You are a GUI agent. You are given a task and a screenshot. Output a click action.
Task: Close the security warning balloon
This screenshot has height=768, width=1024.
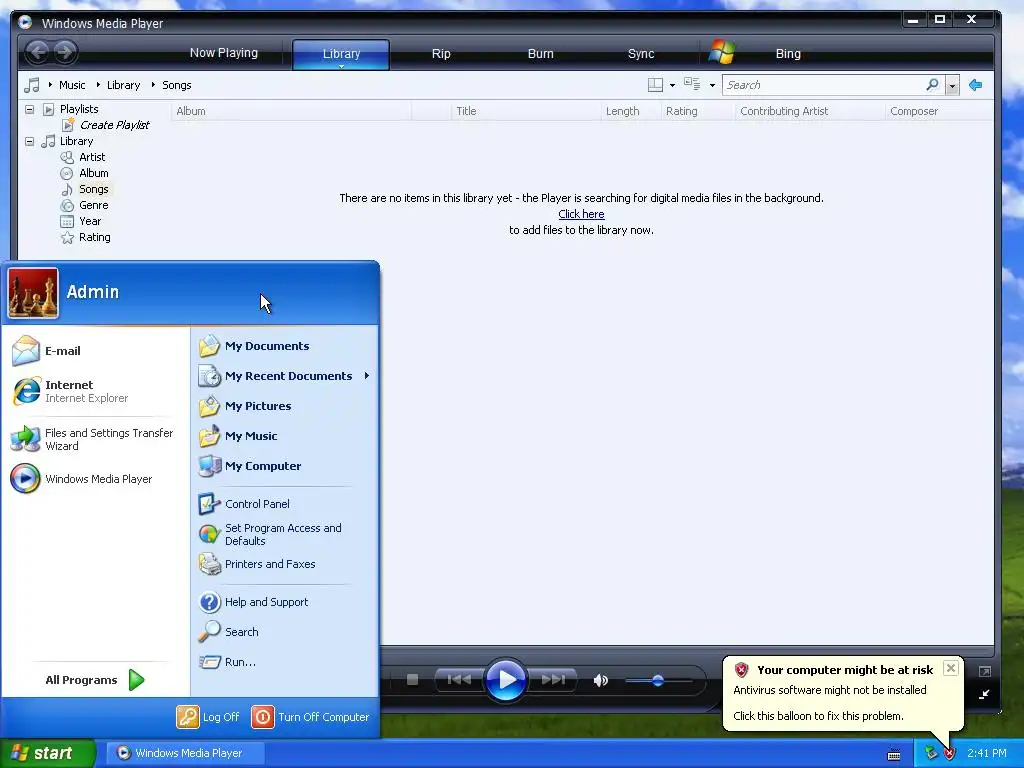point(951,668)
